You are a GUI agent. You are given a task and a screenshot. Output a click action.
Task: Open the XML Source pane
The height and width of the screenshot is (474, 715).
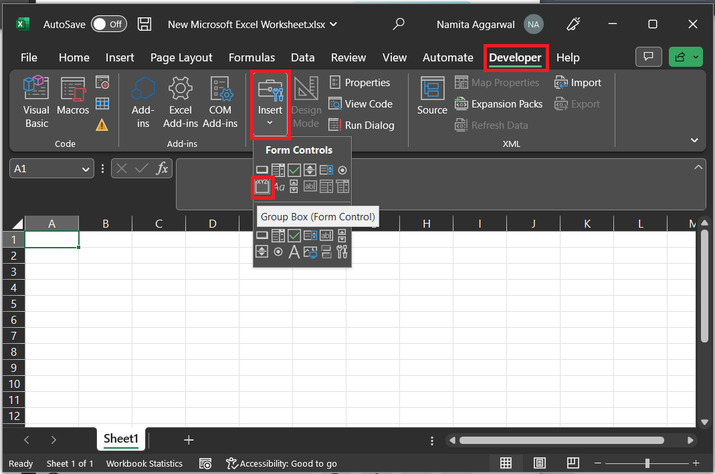(432, 96)
